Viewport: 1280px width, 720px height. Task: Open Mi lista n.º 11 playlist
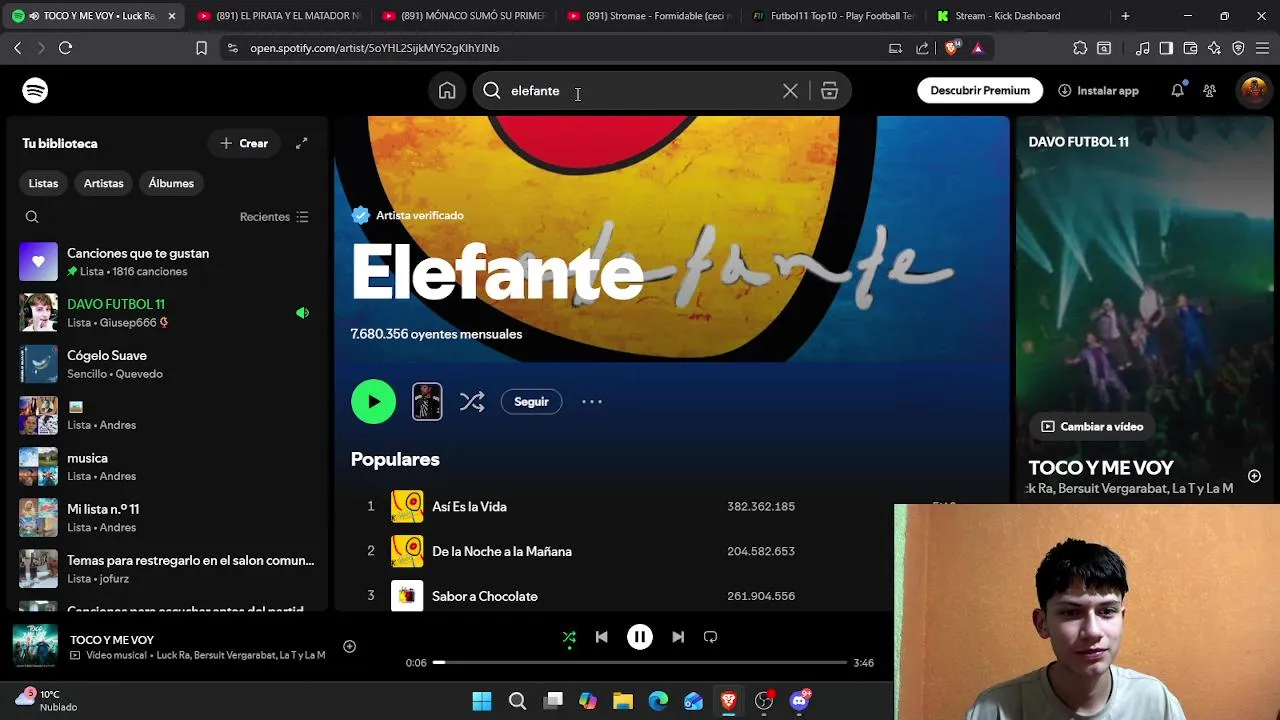[166, 518]
